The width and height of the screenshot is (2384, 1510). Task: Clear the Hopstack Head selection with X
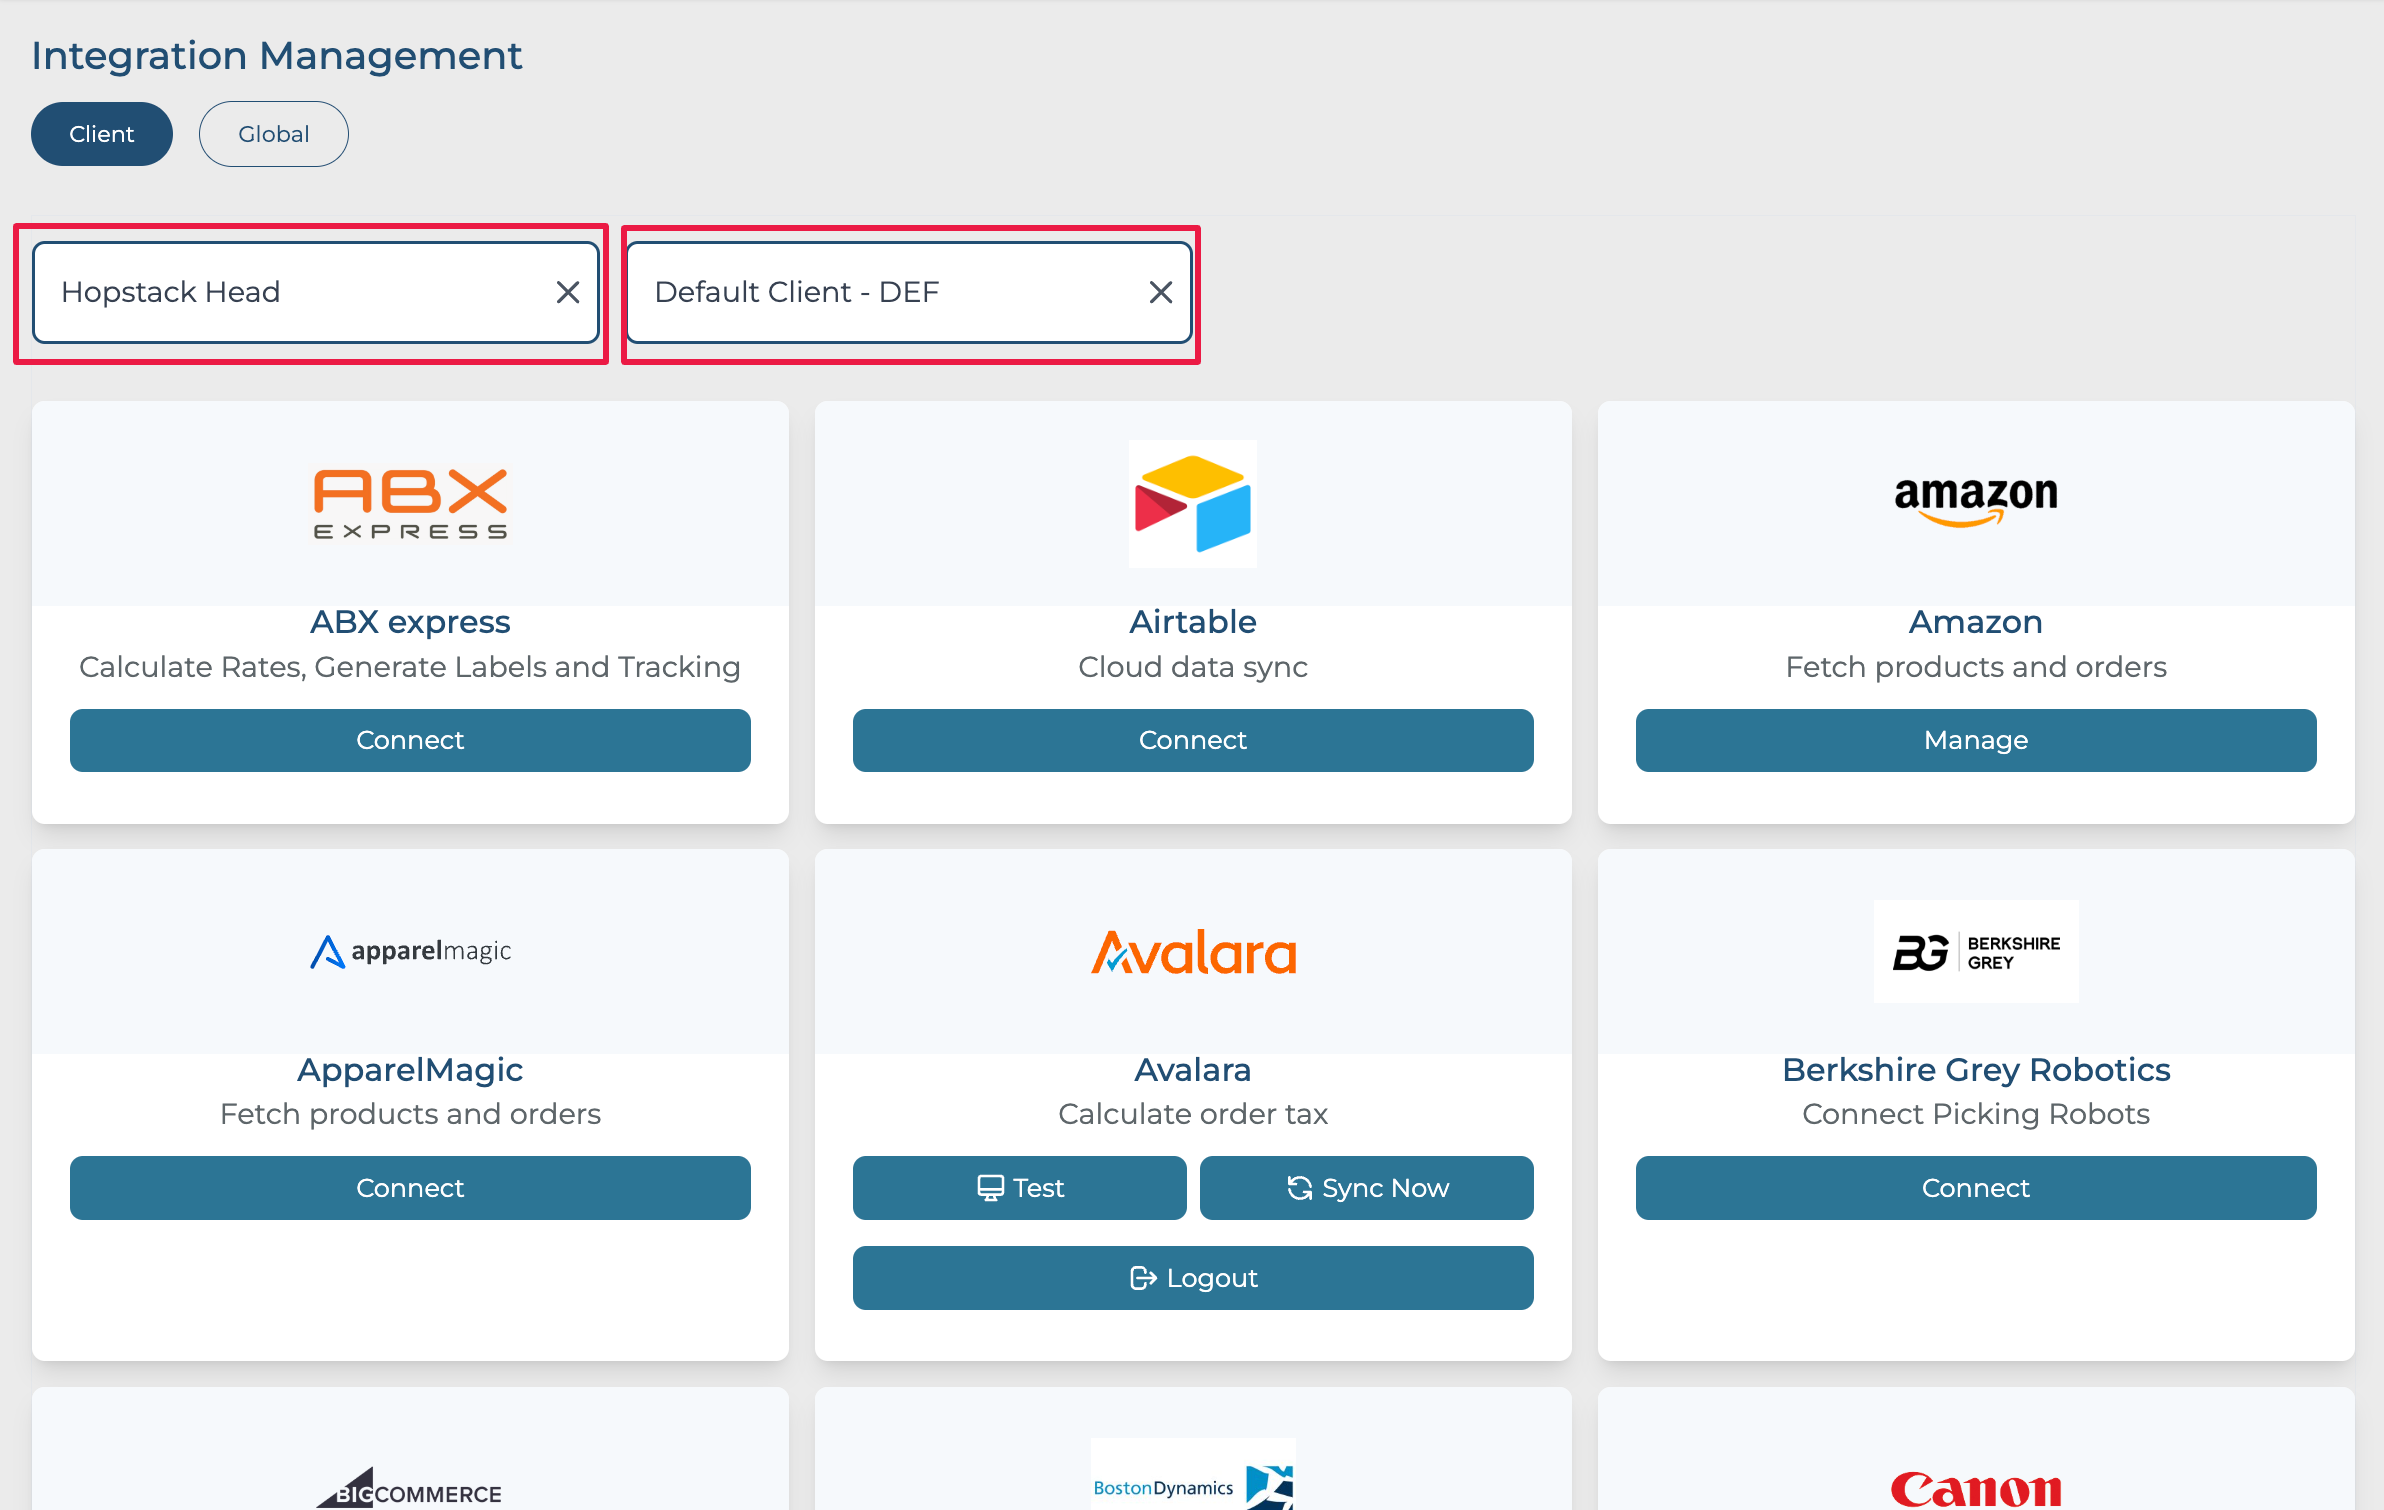pos(568,292)
